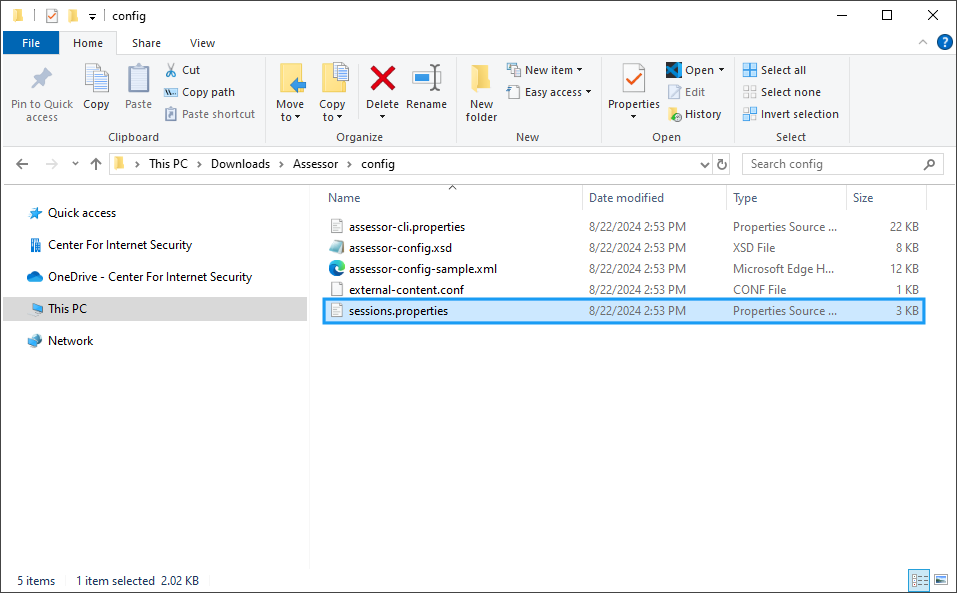This screenshot has width=957, height=593.
Task: Switch to details view toggle
Action: [x=918, y=580]
